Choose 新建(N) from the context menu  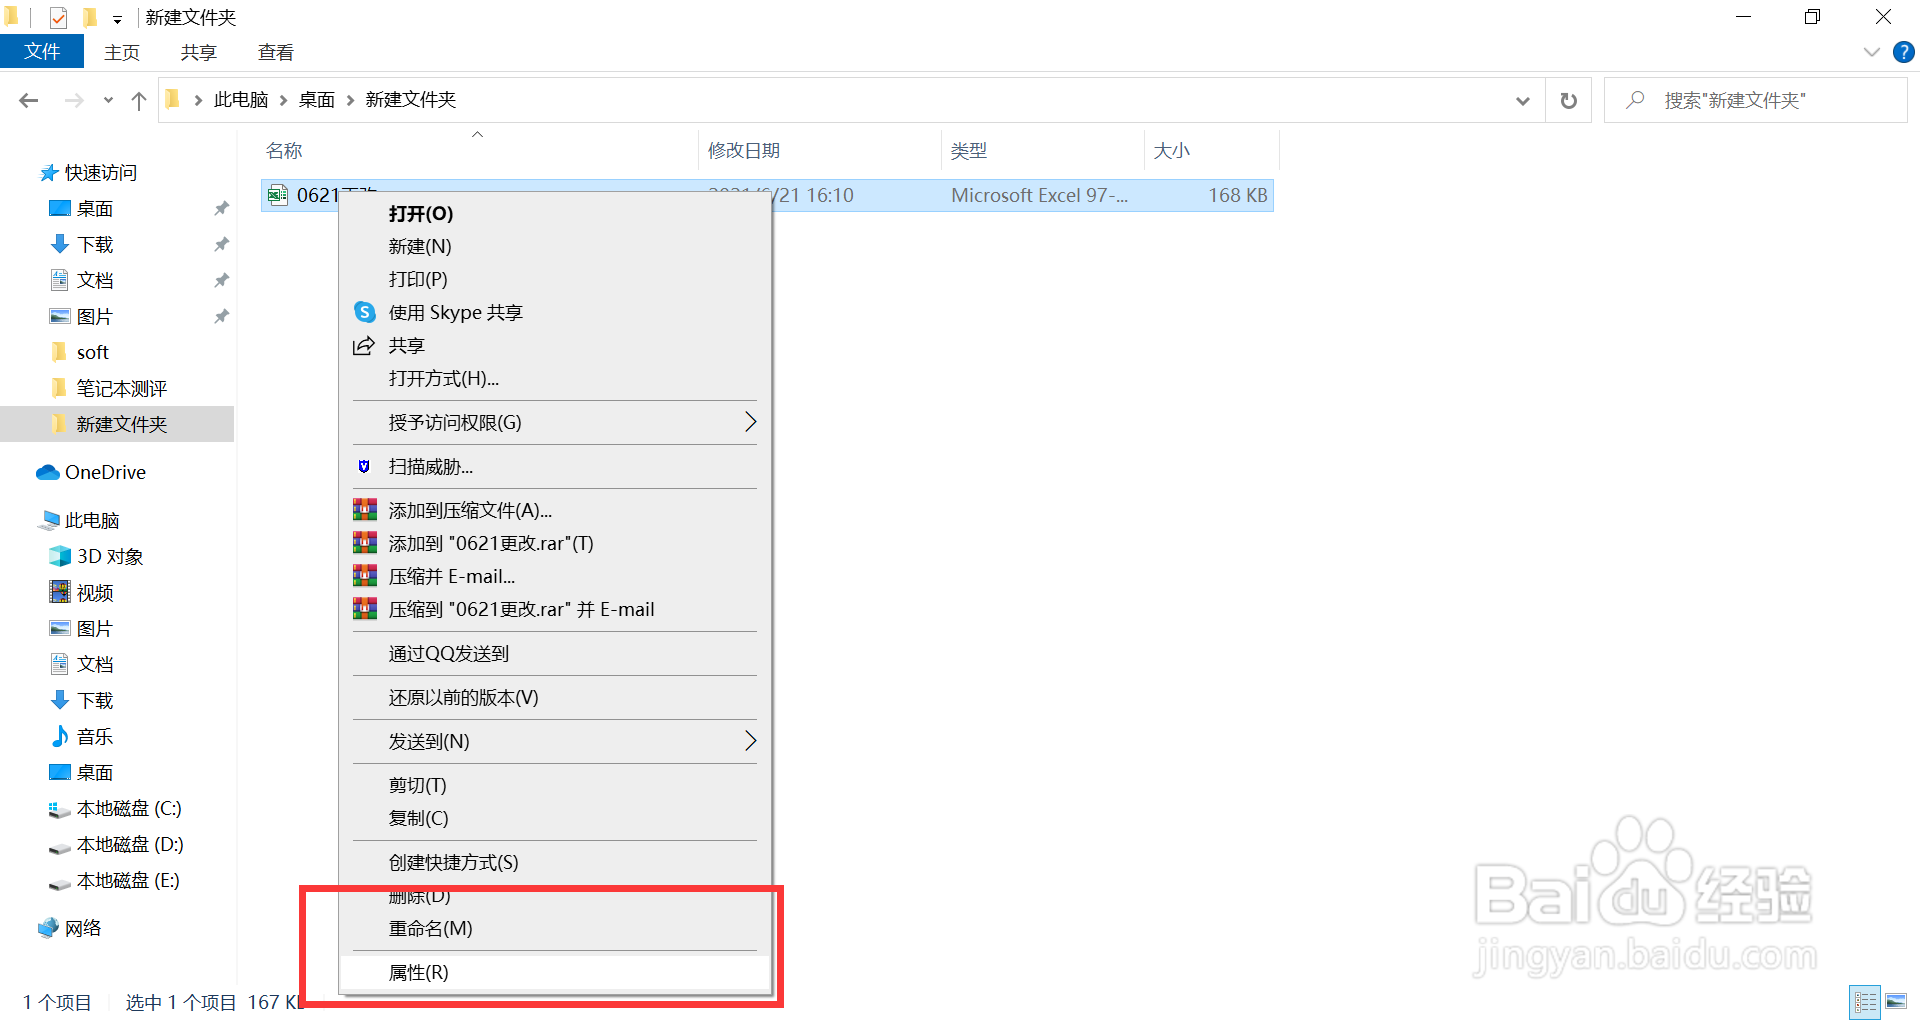pyautogui.click(x=555, y=246)
